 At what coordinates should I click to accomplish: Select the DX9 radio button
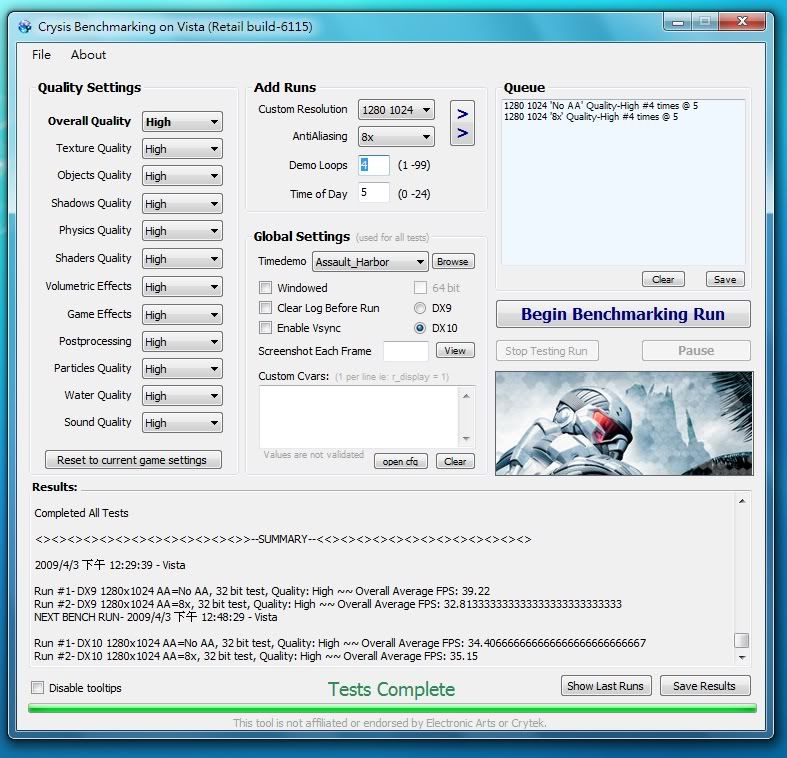click(x=420, y=308)
